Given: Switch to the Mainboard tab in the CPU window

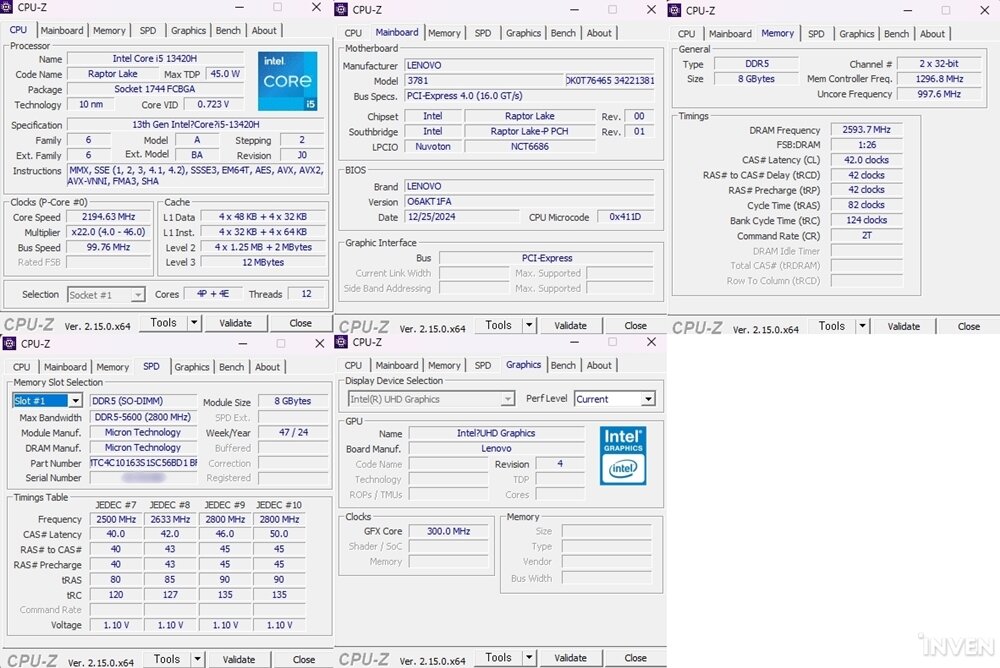Looking at the screenshot, I should tap(62, 31).
